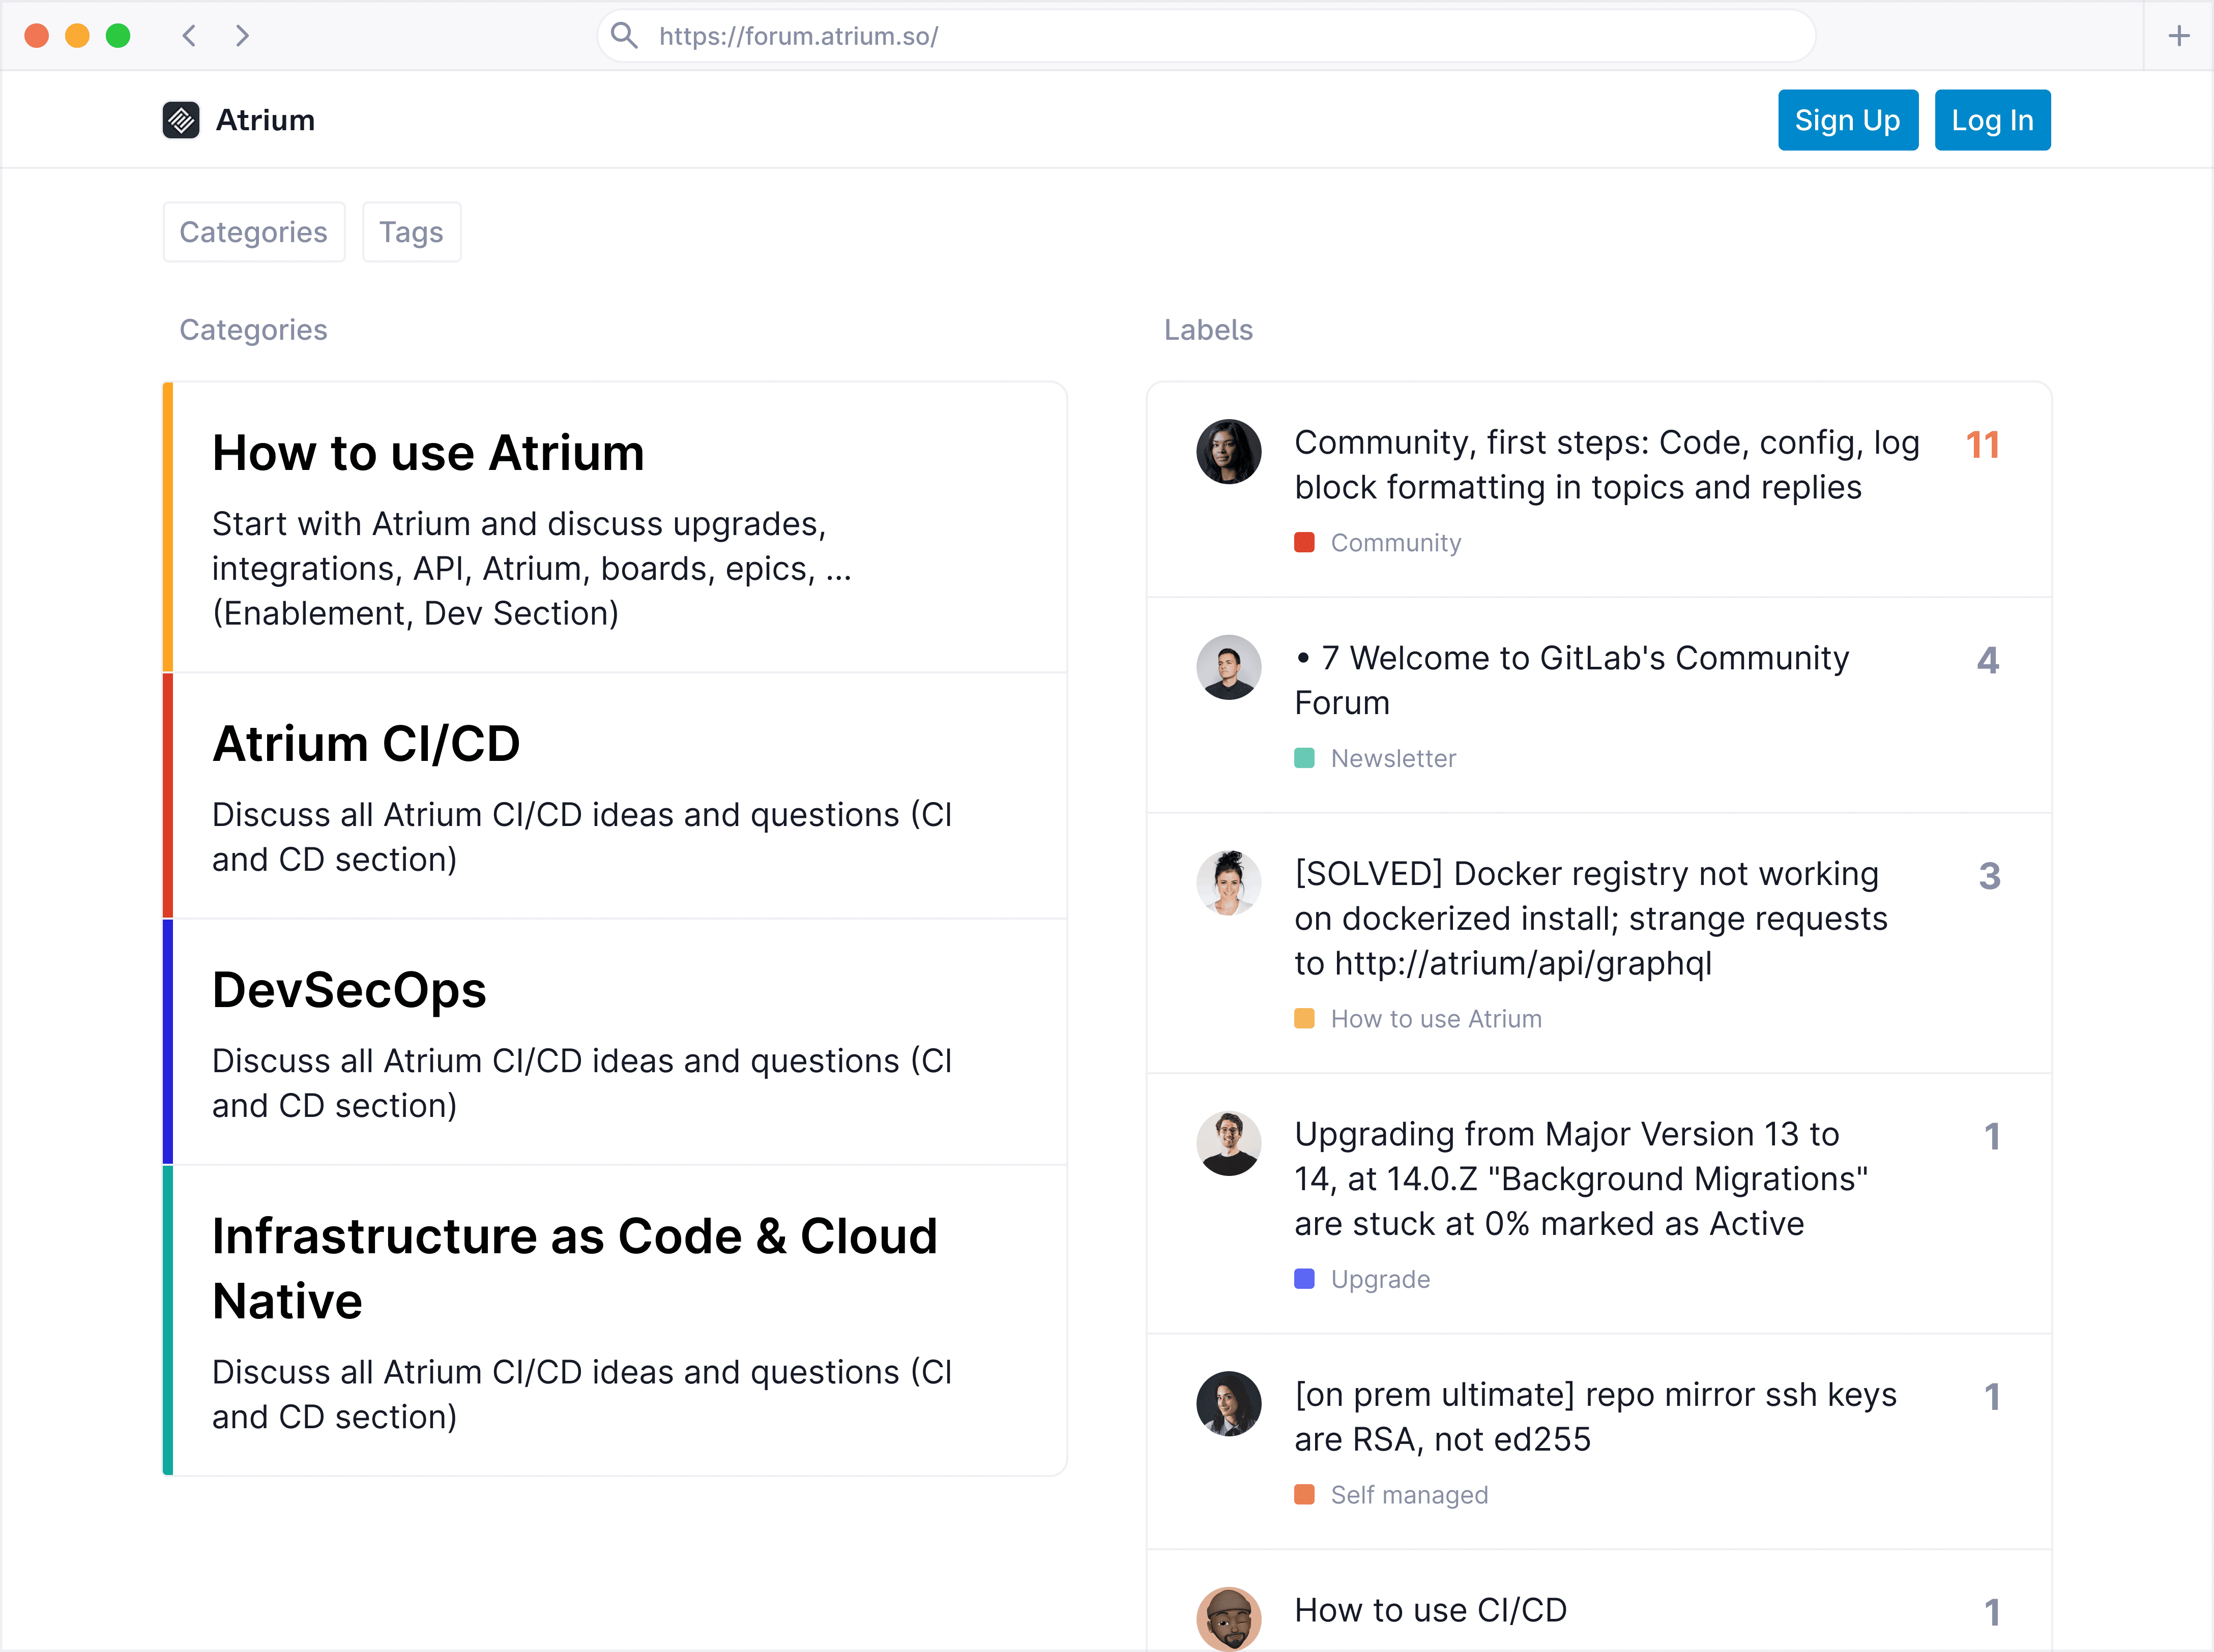
Task: Click the avatar on the Welcome to GitLab's Community Forum topic
Action: pyautogui.click(x=1229, y=667)
